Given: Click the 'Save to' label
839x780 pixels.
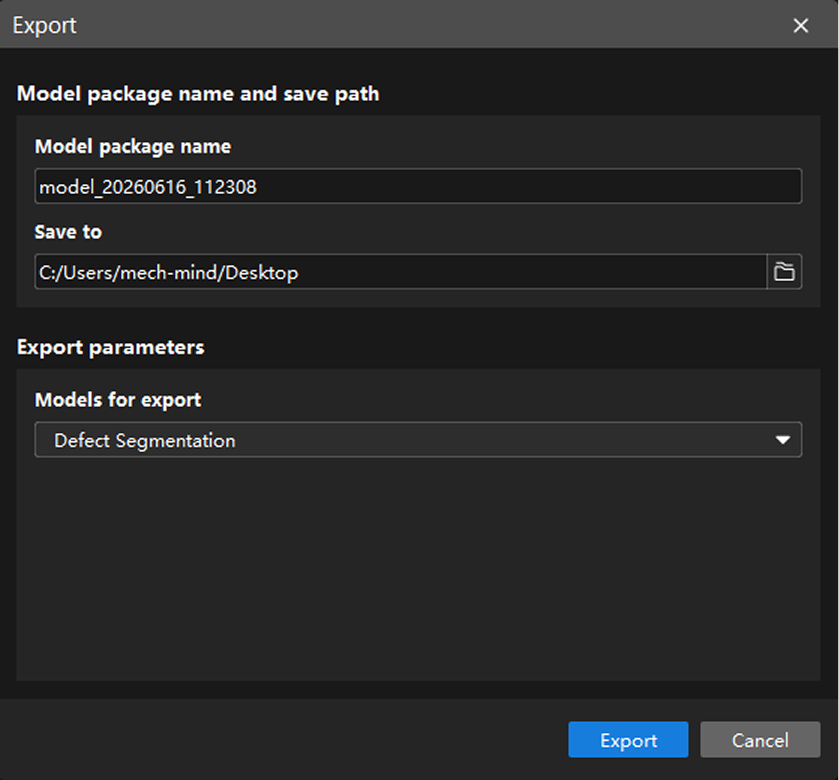Looking at the screenshot, I should (68, 232).
